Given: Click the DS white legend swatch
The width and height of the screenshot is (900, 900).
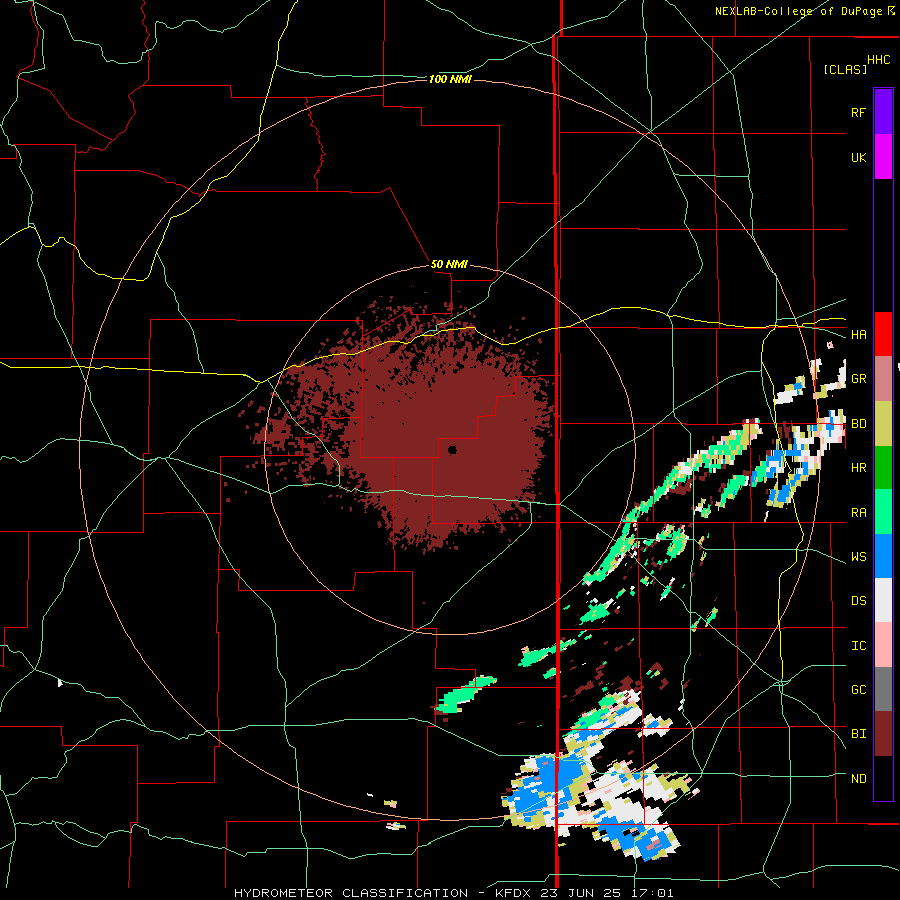Looking at the screenshot, I should point(883,600).
